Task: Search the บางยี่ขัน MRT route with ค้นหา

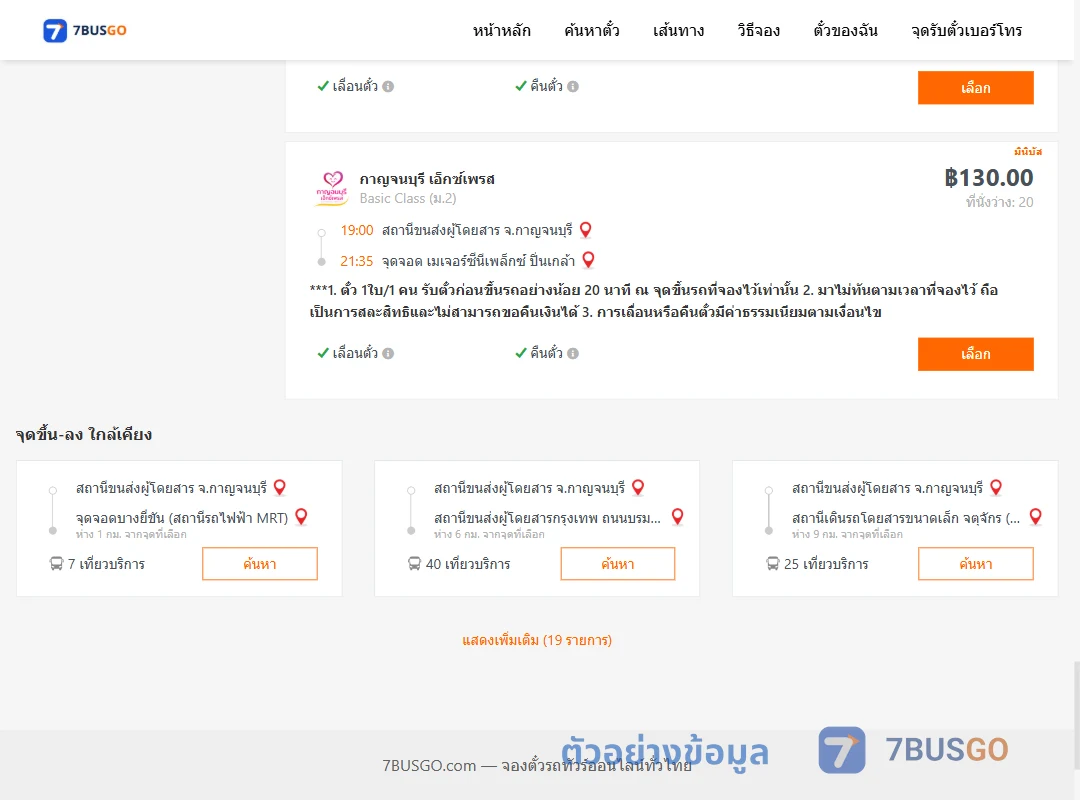Action: click(x=260, y=564)
